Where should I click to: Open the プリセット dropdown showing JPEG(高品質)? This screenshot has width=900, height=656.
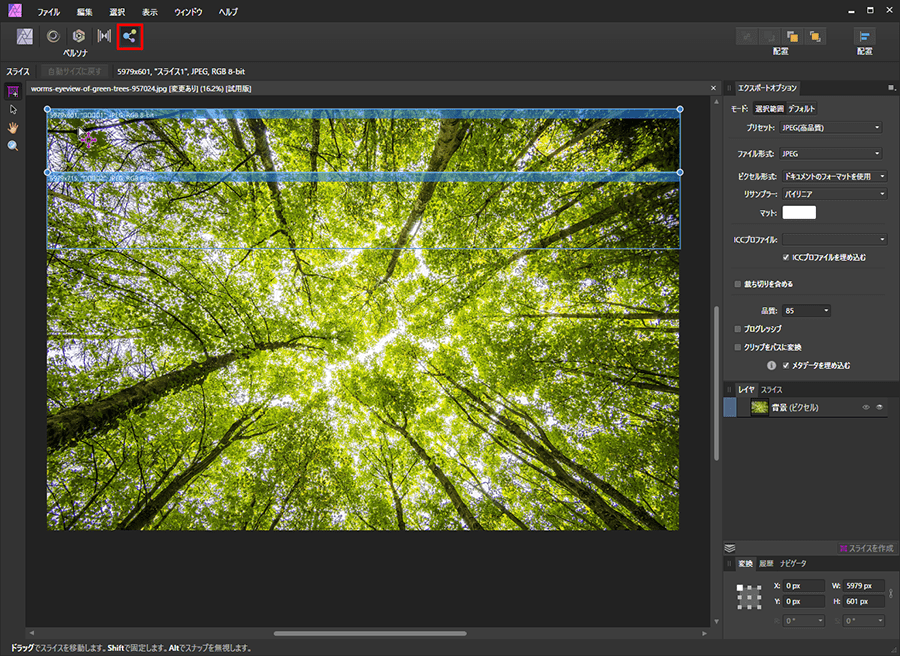coord(831,128)
